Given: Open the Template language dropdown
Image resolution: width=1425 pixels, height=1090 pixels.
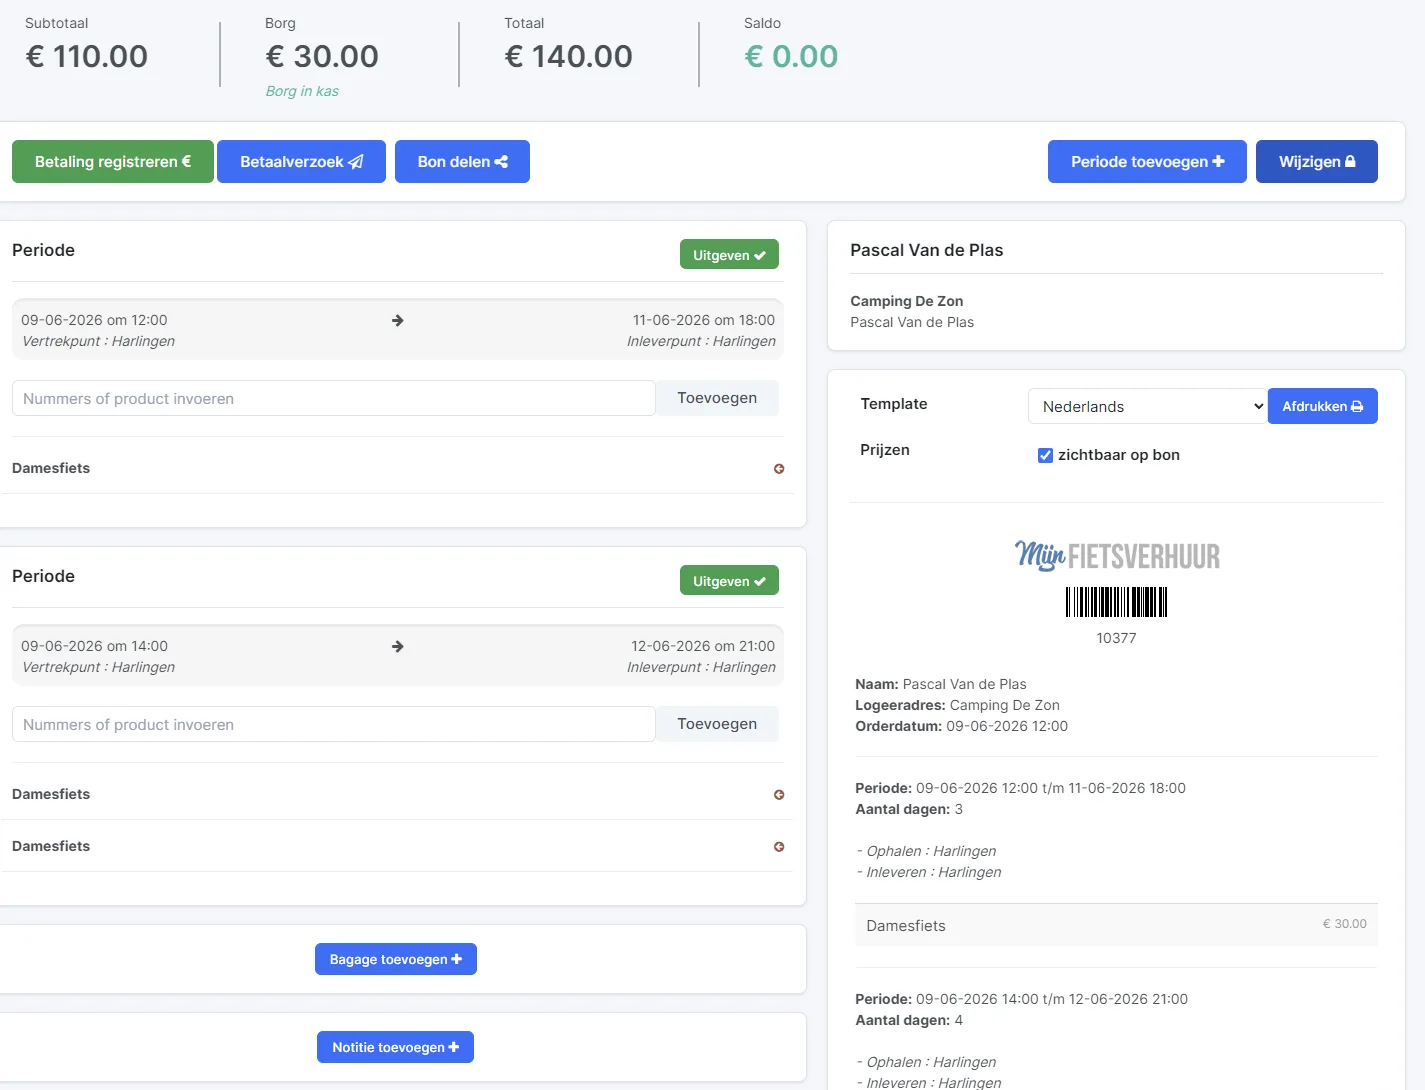Looking at the screenshot, I should [x=1148, y=406].
